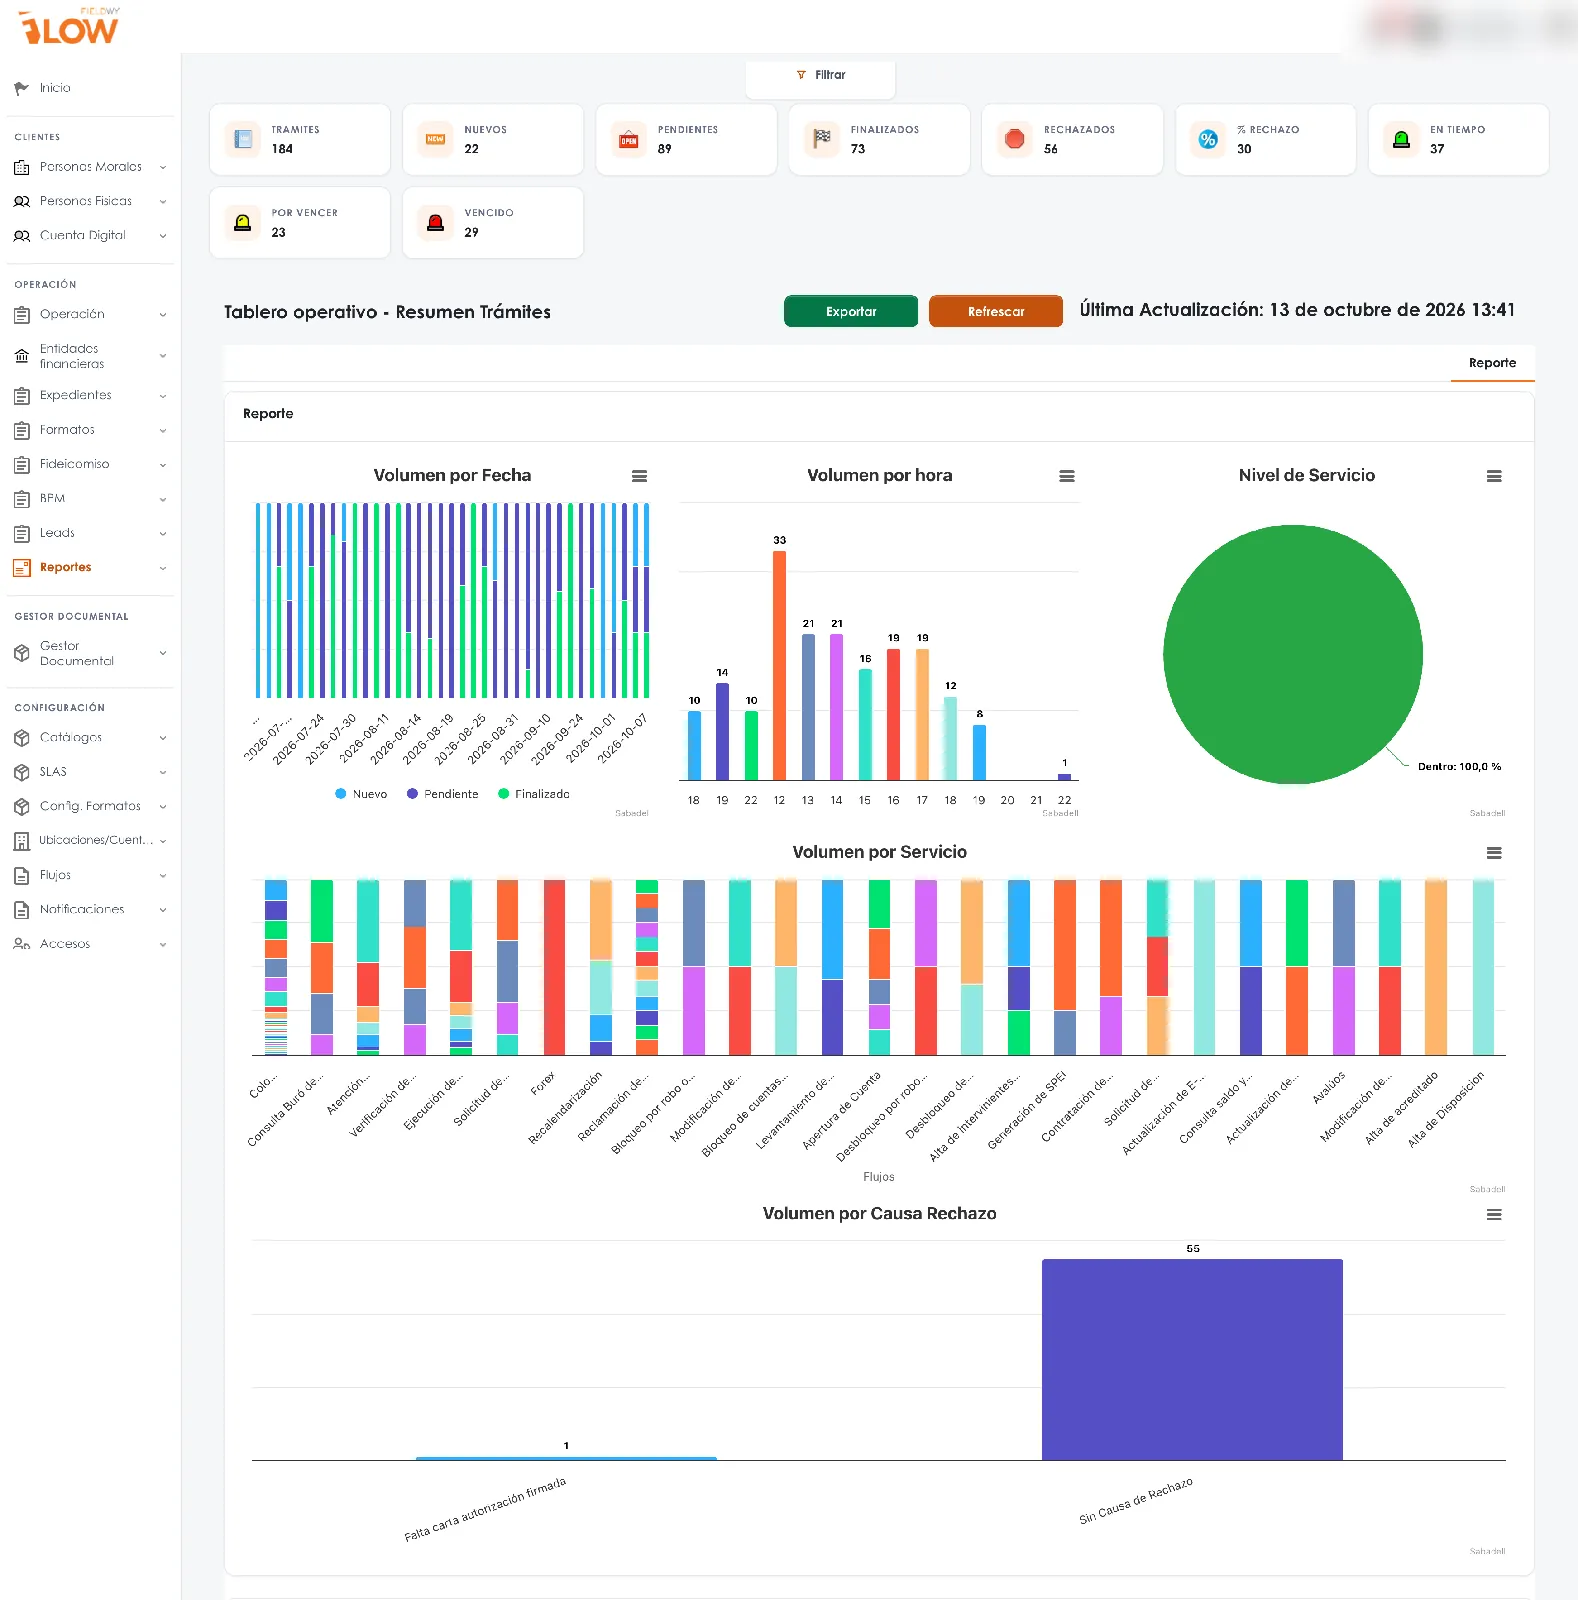Click the purple Sin Causa de Rechazo bar
This screenshot has height=1600, width=1578.
click(x=1192, y=1359)
